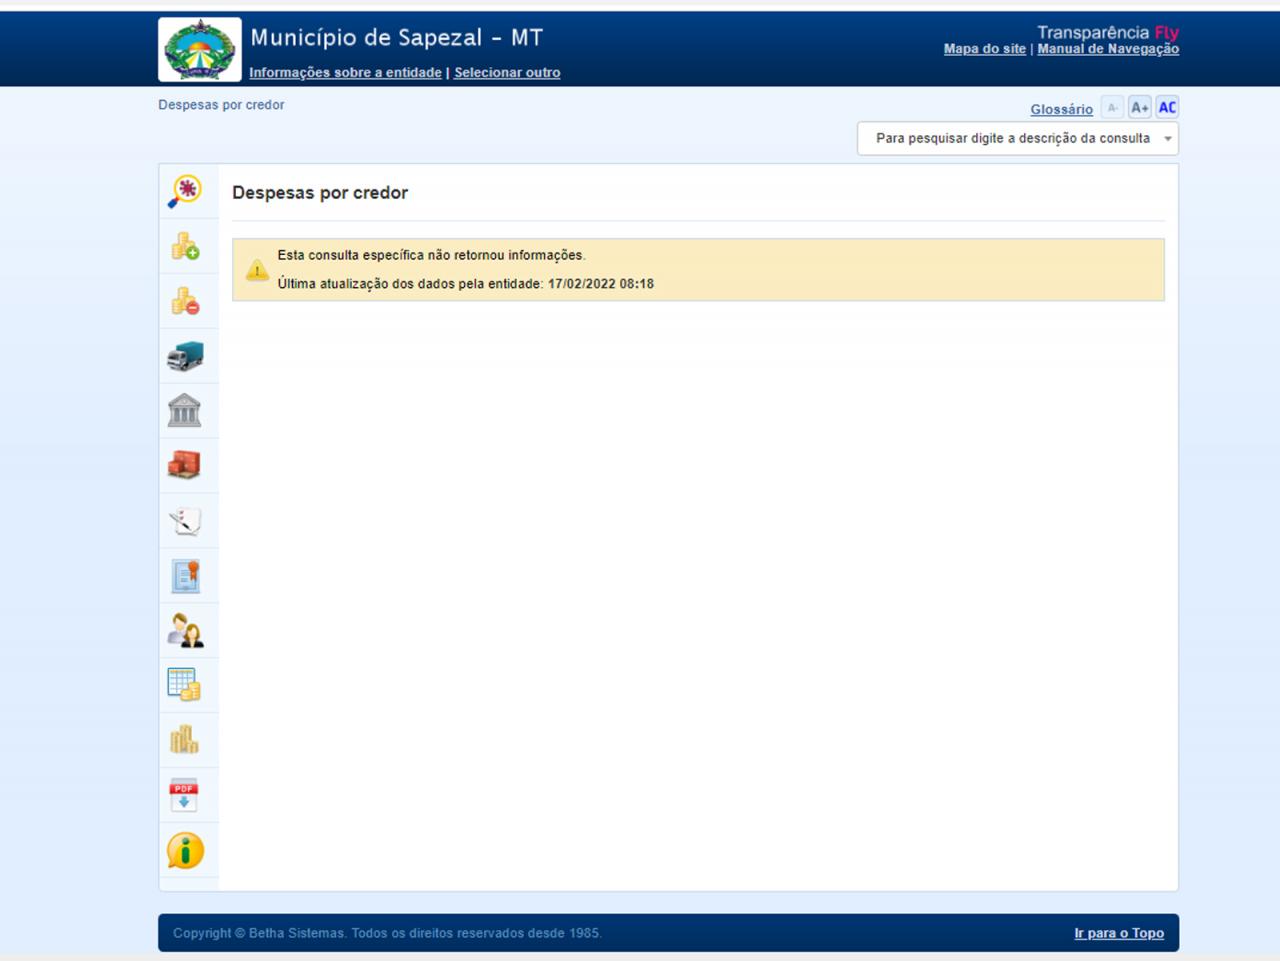This screenshot has width=1280, height=961.
Task: Open the two people icon
Action: (x=185, y=630)
